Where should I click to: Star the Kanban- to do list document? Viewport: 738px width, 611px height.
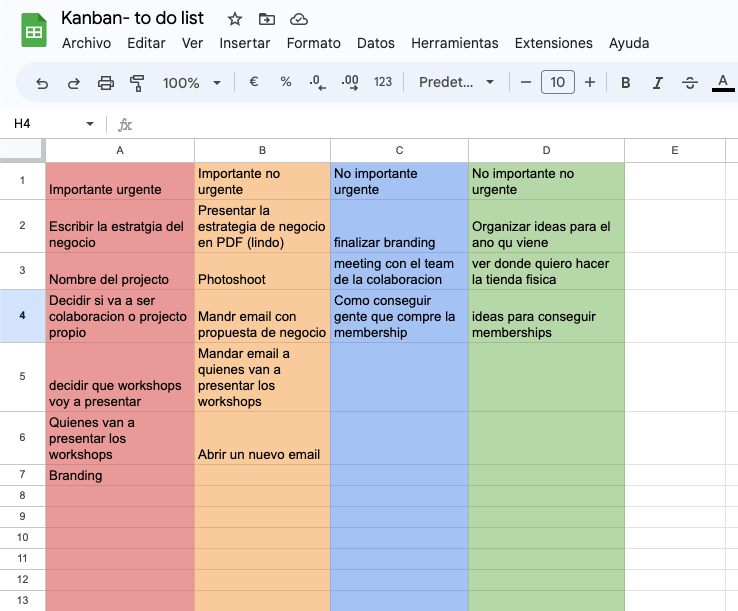tap(234, 19)
